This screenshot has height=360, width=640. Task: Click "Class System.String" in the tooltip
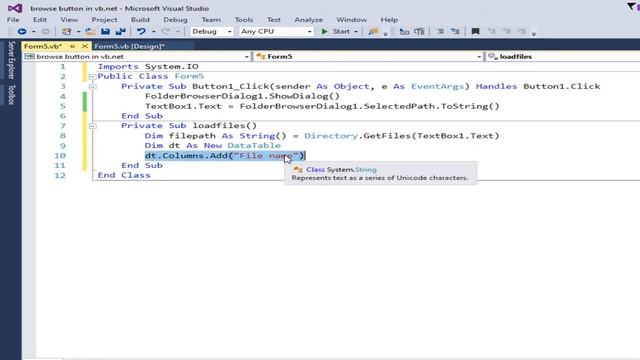[341, 169]
